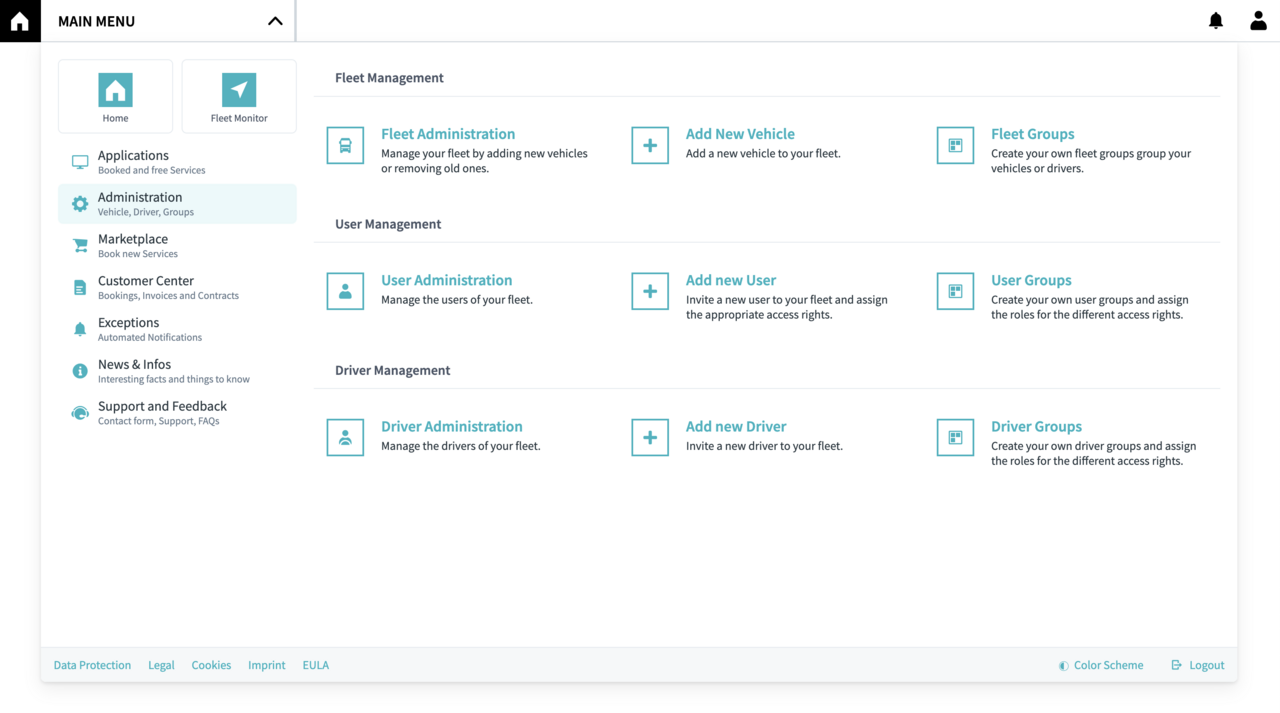
Task: Click the Fleet Groups icon
Action: (955, 146)
